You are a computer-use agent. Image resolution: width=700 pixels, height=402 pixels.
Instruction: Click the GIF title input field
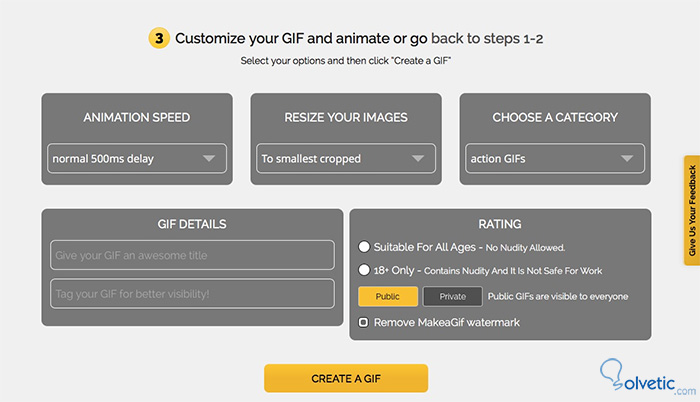click(191, 255)
